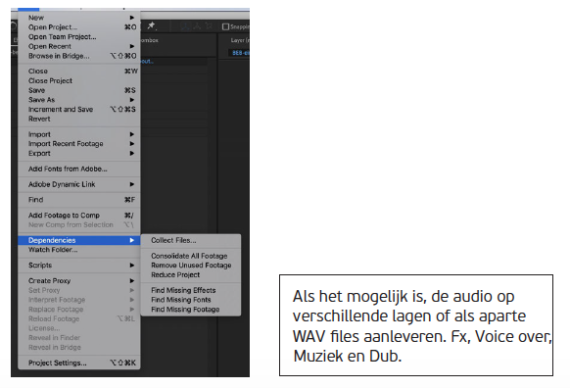Expand Adobe Dynamic Link submenu
The height and width of the screenshot is (388, 570).
[x=79, y=184]
